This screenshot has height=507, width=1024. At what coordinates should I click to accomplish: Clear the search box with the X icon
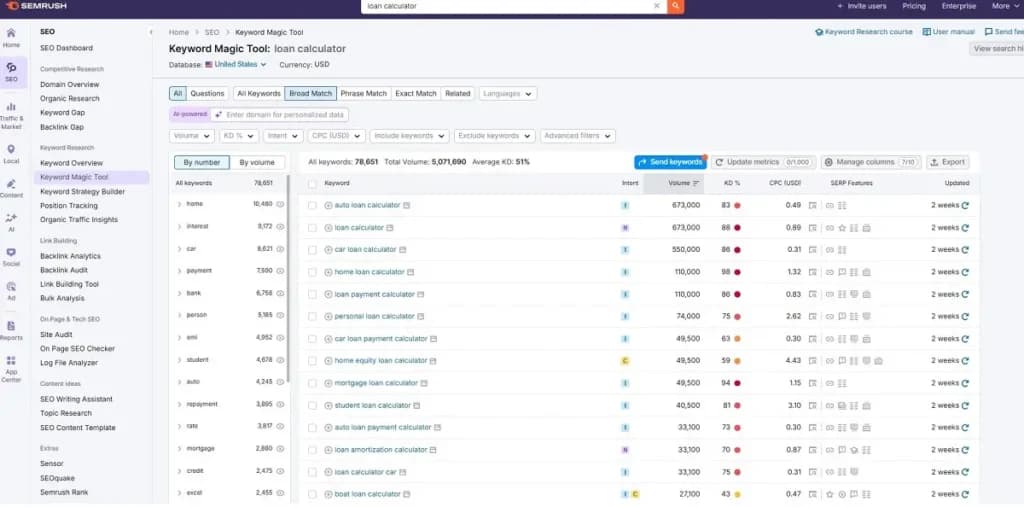pyautogui.click(x=657, y=6)
